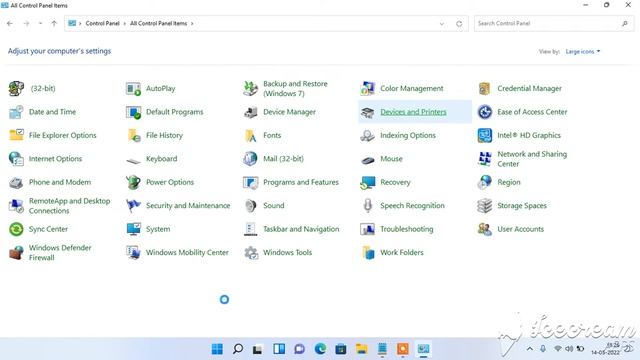The width and height of the screenshot is (640, 360).
Task: Open Backup and Restore icon
Action: point(250,89)
